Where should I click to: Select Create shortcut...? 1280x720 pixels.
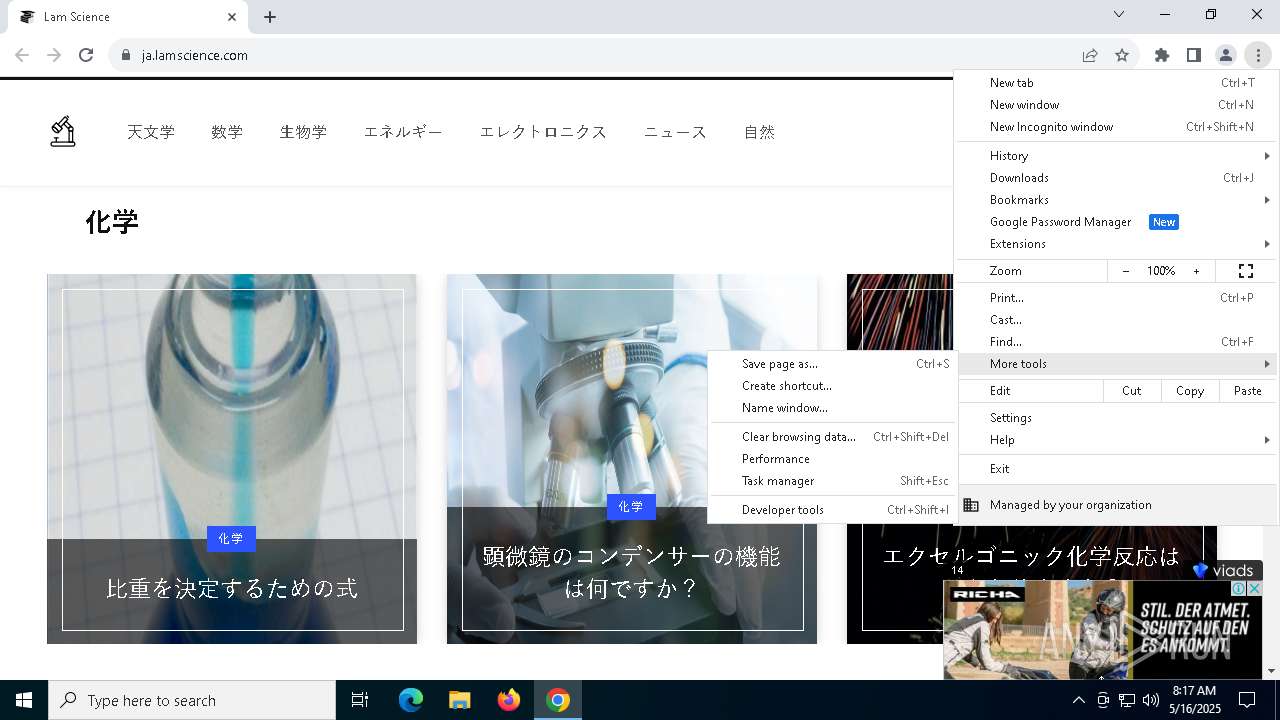pos(833,386)
